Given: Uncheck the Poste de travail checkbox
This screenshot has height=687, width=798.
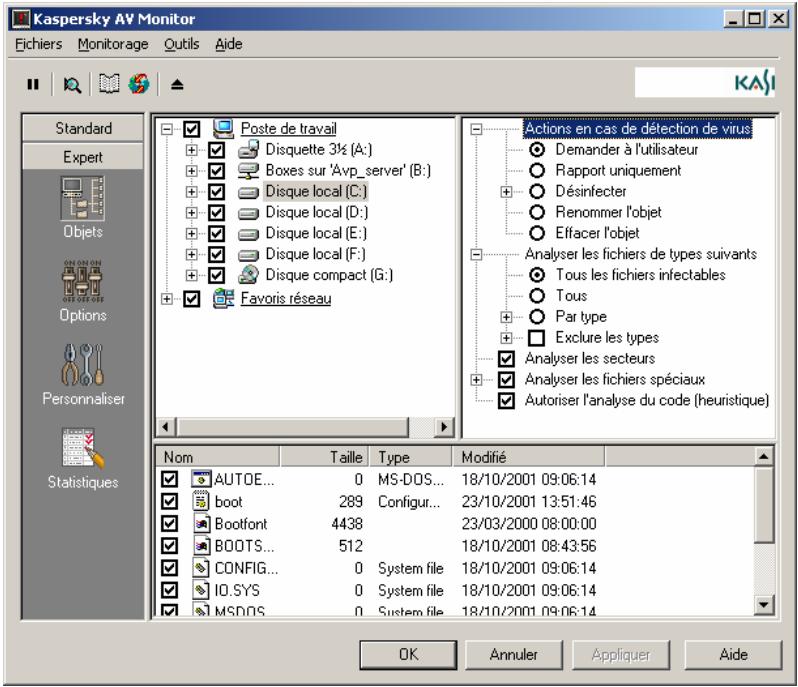Looking at the screenshot, I should [x=192, y=128].
